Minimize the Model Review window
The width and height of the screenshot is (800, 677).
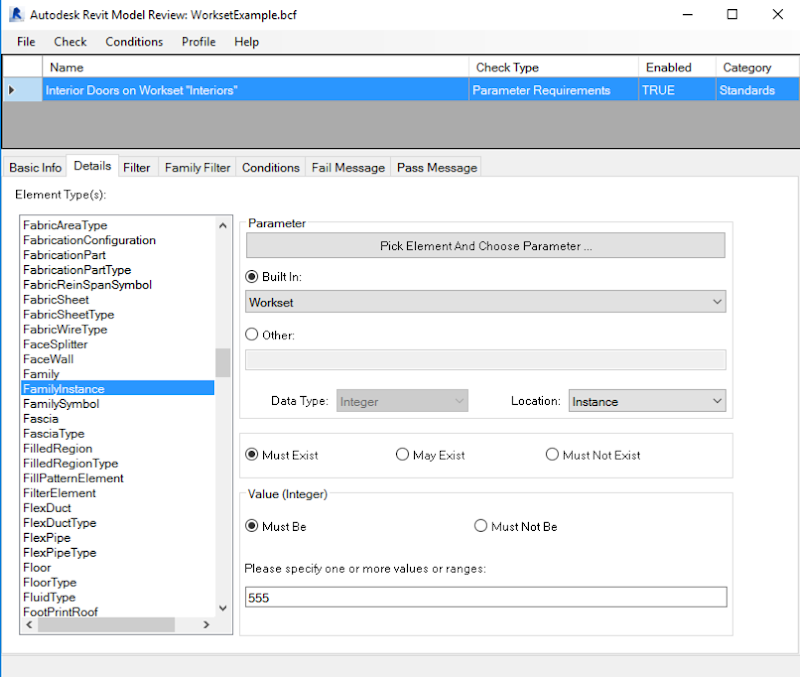pos(688,14)
